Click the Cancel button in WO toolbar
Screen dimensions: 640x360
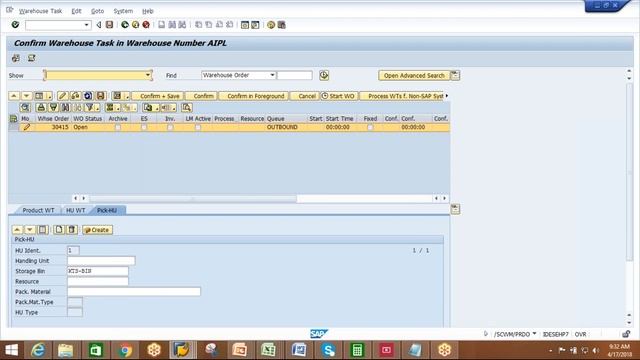(x=304, y=96)
